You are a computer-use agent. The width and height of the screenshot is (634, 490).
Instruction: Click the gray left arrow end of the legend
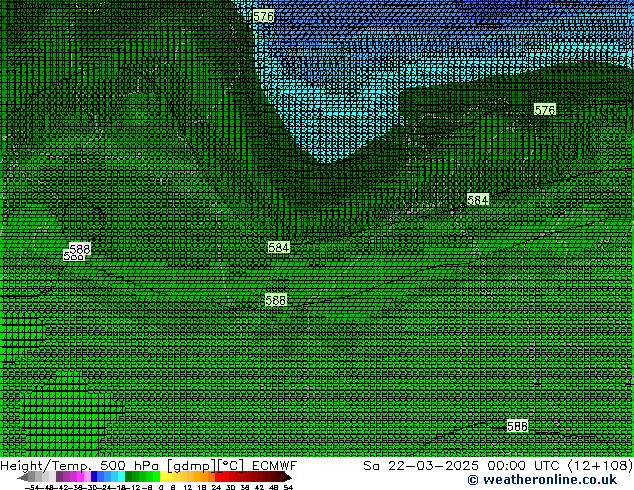click(x=23, y=478)
